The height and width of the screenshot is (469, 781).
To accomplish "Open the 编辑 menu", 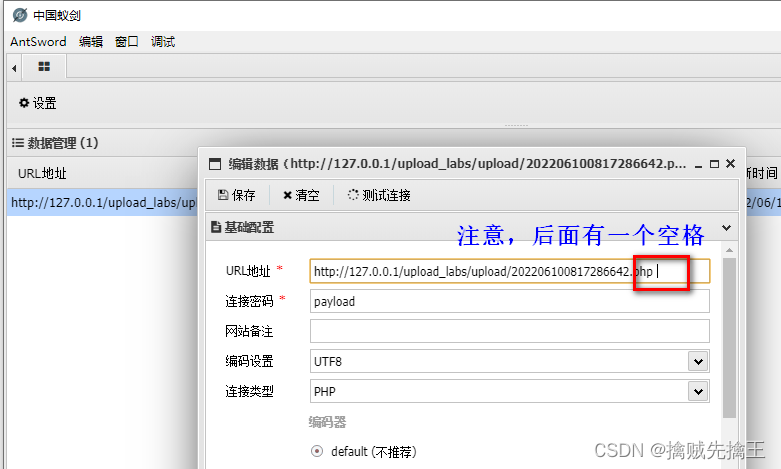I will pyautogui.click(x=91, y=42).
